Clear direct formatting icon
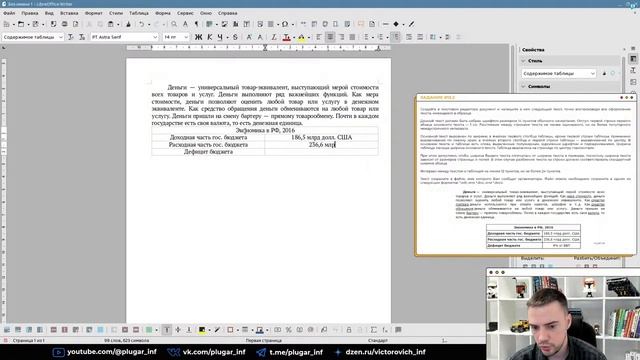Screen dimensions: 640x360 [274, 37]
